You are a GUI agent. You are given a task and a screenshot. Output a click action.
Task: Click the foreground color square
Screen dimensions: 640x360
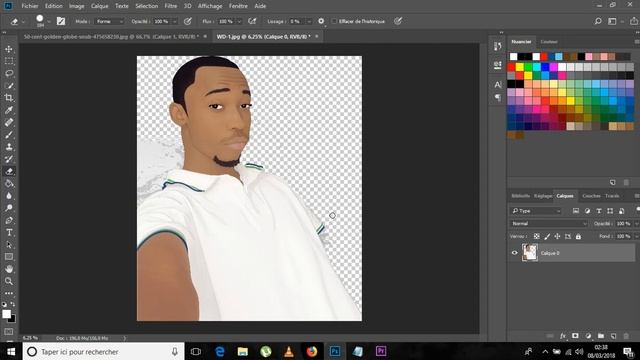pos(6,314)
